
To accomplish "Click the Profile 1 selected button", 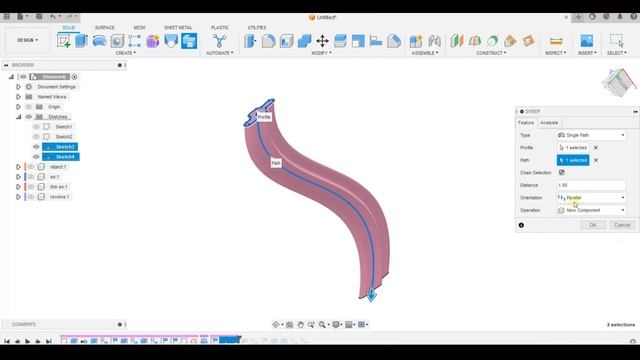I will tap(573, 148).
